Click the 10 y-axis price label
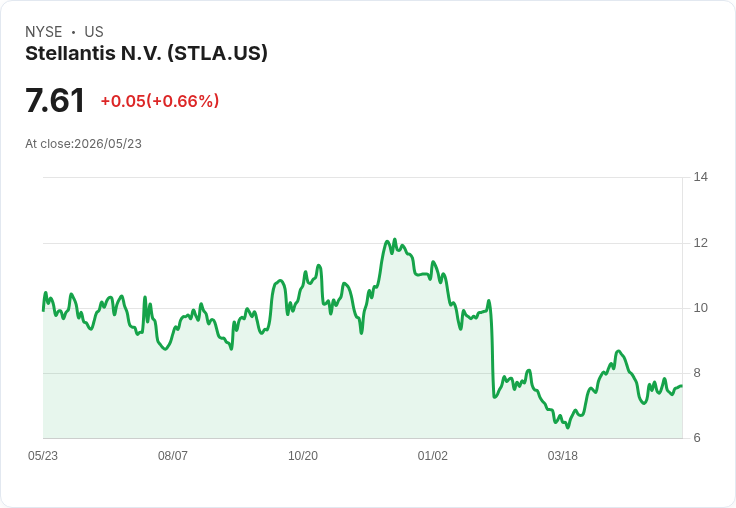 tap(701, 308)
